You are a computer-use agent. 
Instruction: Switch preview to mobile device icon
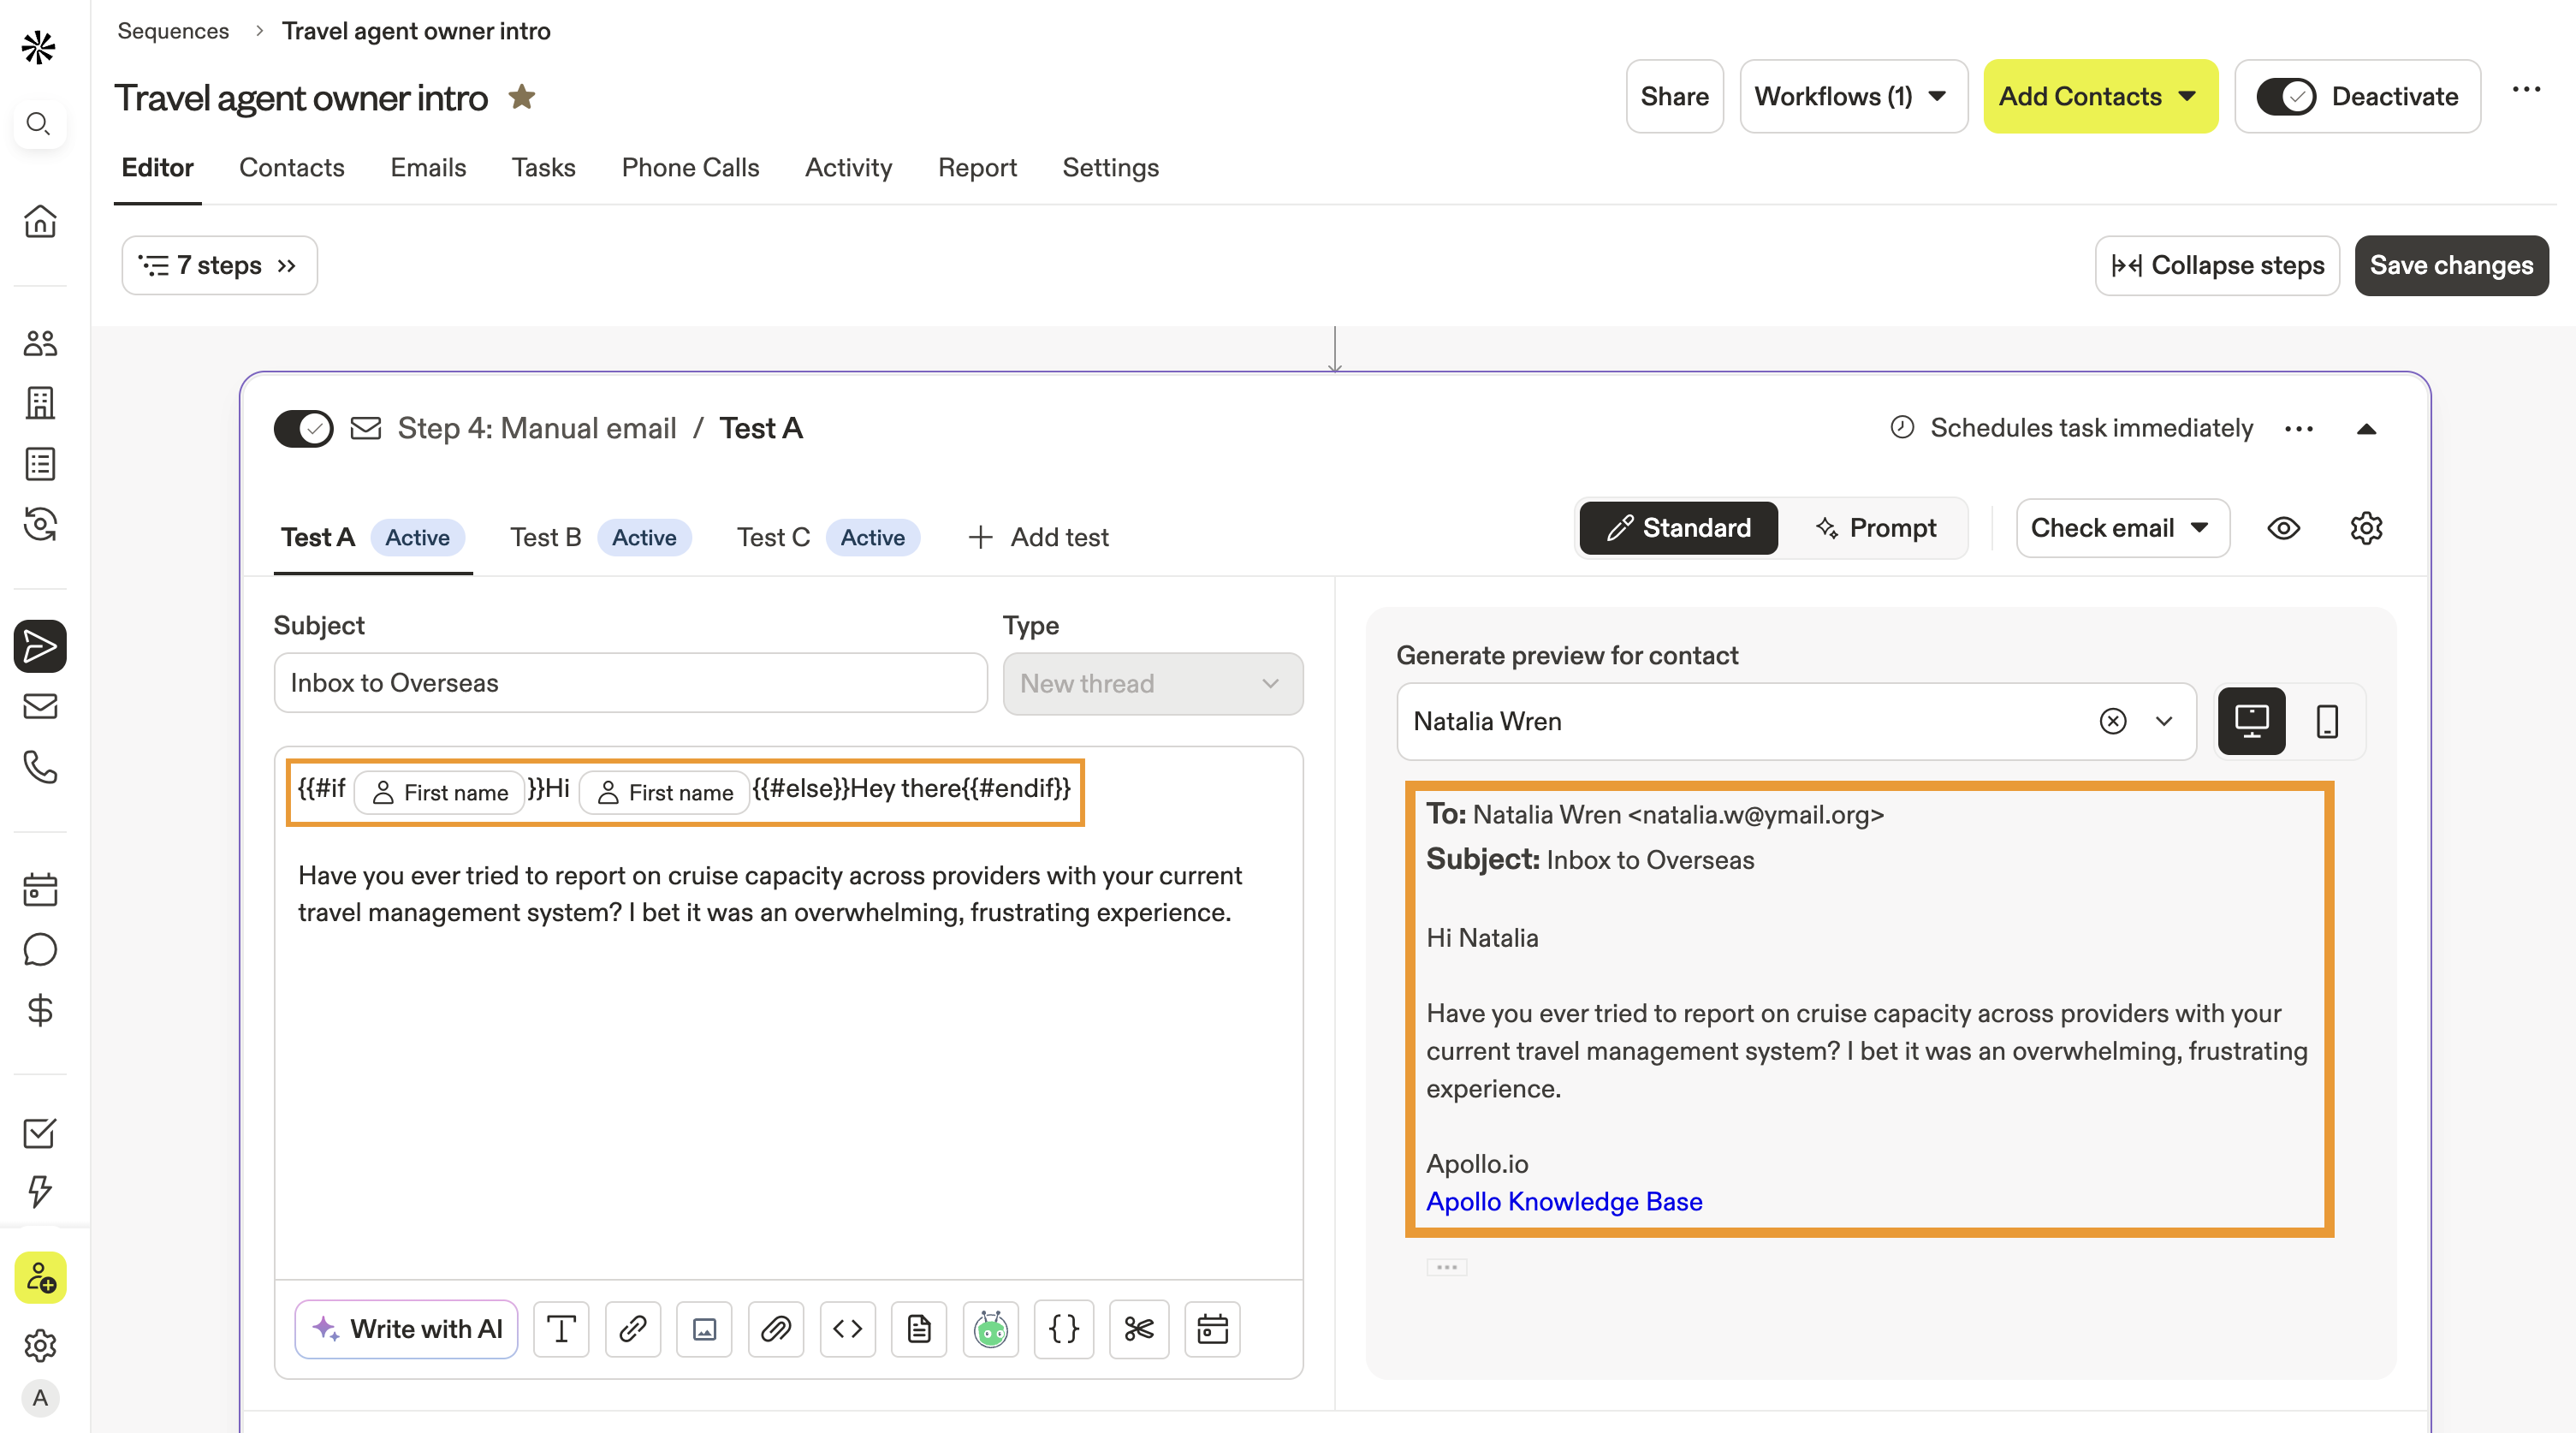(x=2326, y=721)
